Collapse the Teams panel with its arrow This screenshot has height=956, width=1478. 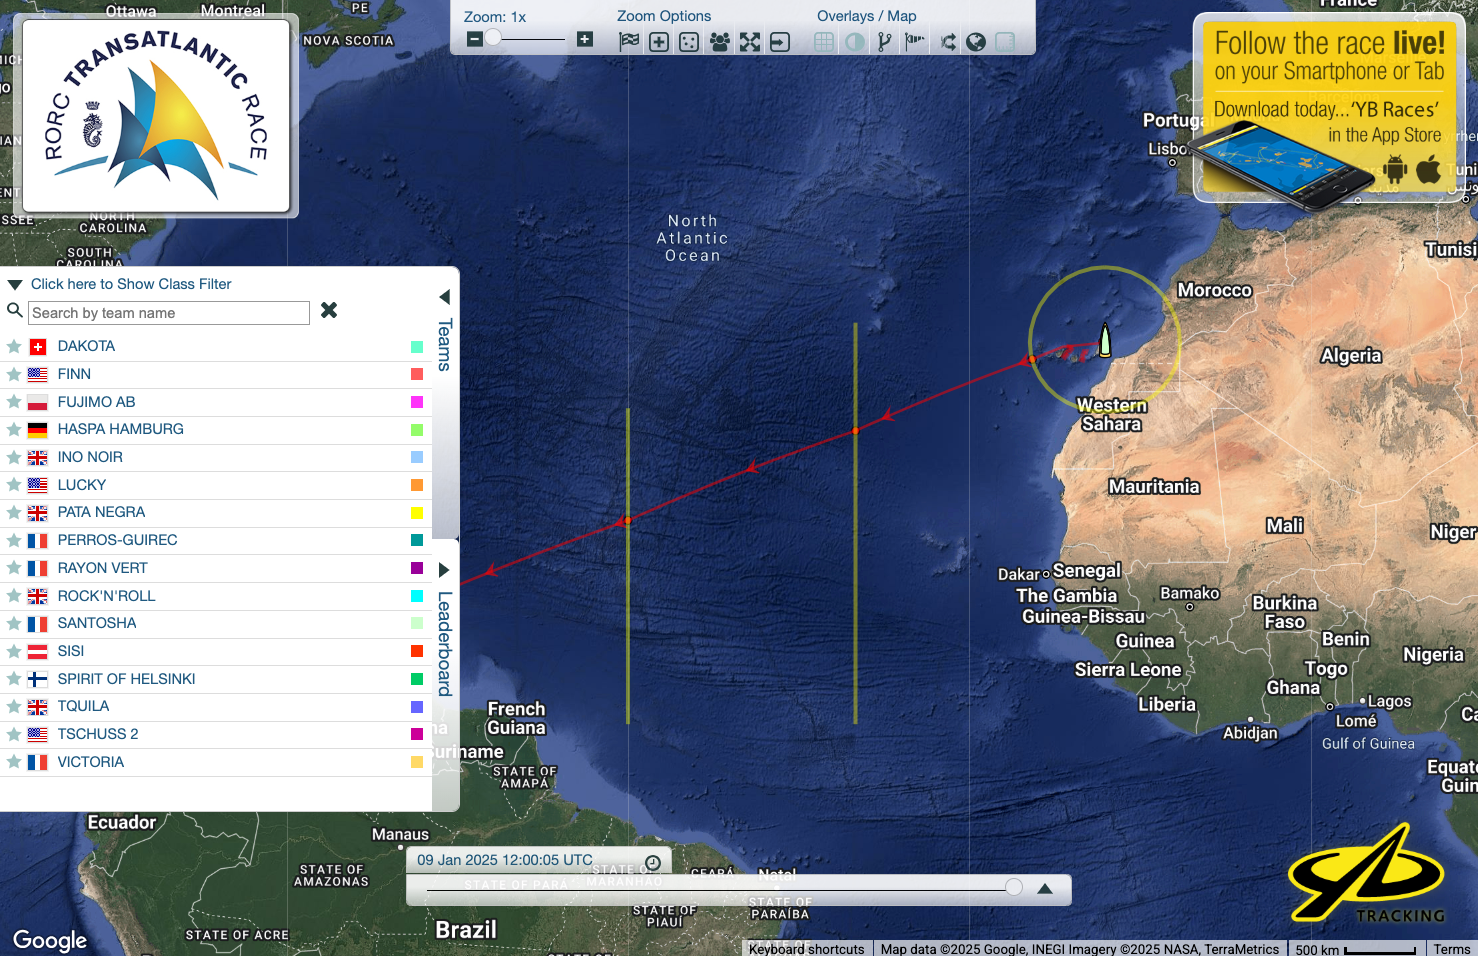(444, 296)
